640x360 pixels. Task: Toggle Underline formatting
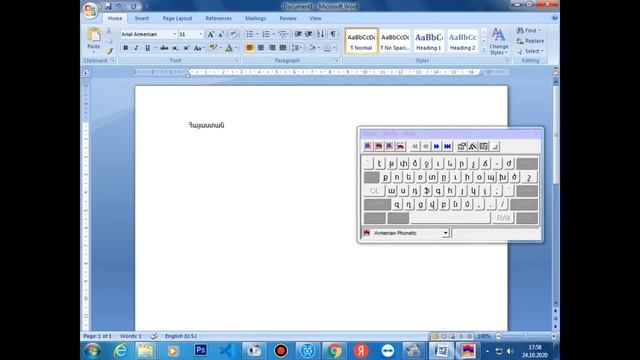pos(147,48)
